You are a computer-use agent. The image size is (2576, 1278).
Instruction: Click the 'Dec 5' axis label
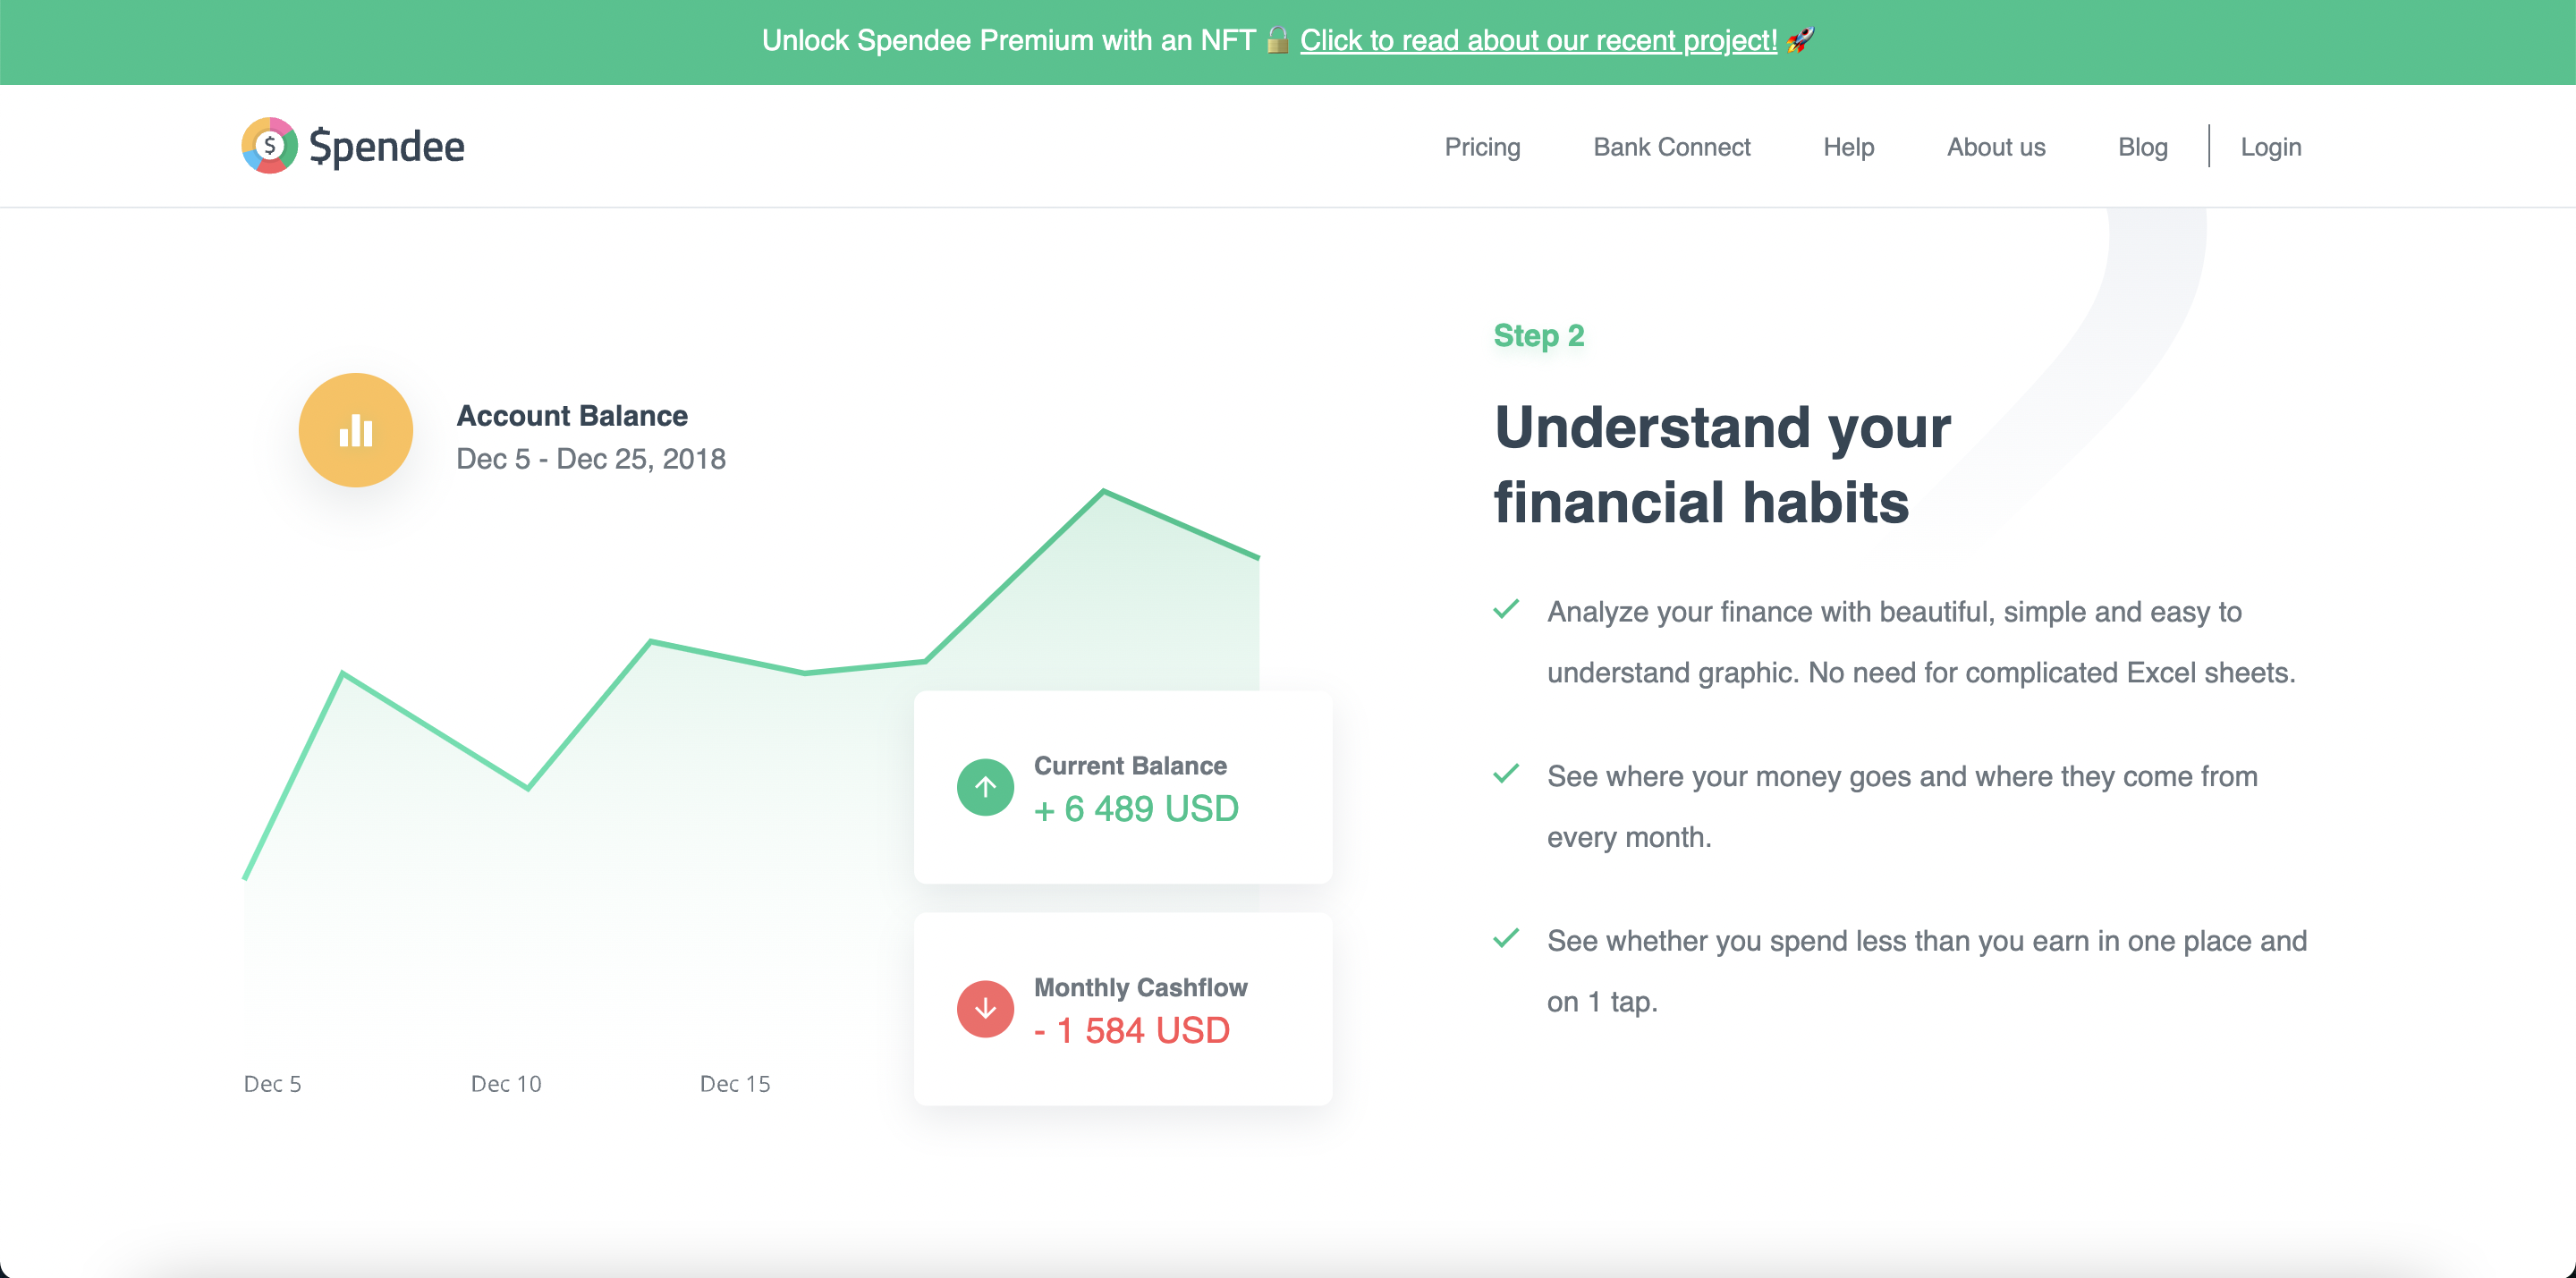click(272, 1084)
